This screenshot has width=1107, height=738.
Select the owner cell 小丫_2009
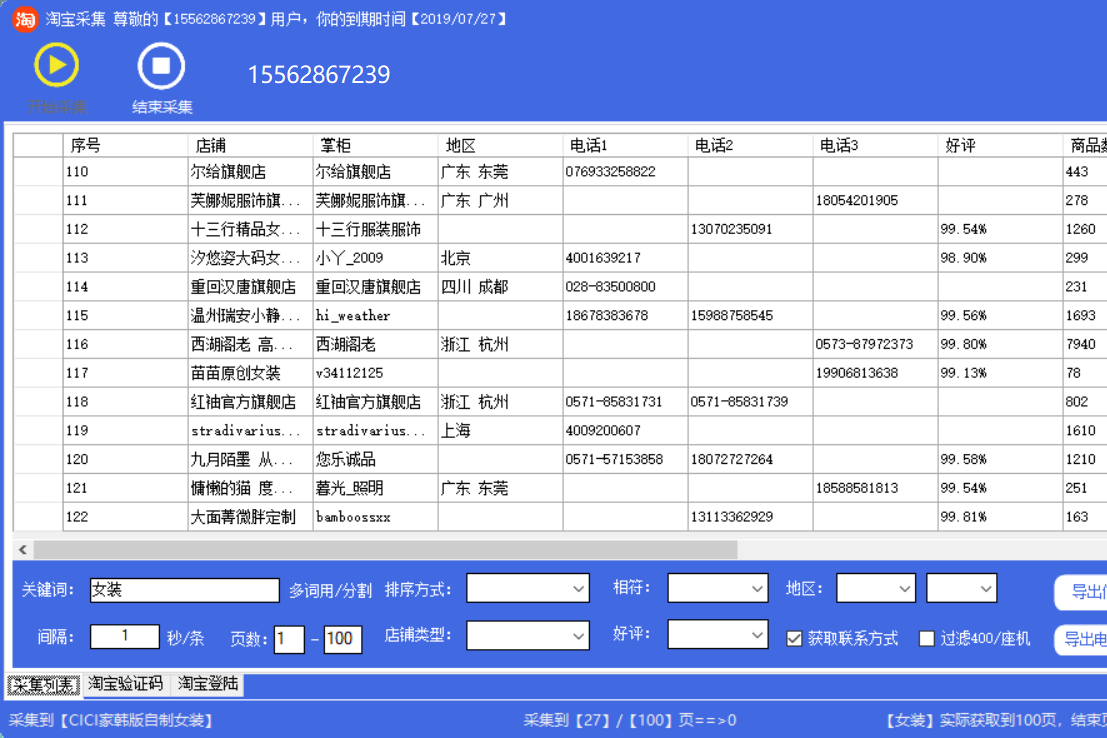pyautogui.click(x=375, y=258)
